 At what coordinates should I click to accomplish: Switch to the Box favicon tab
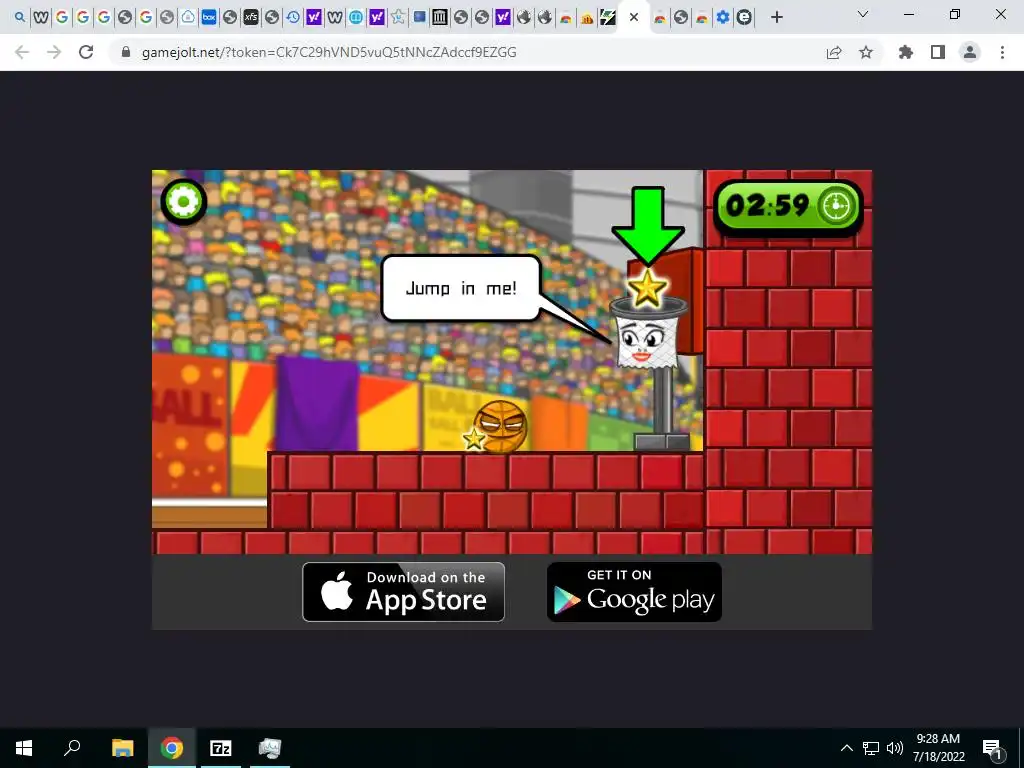click(209, 18)
